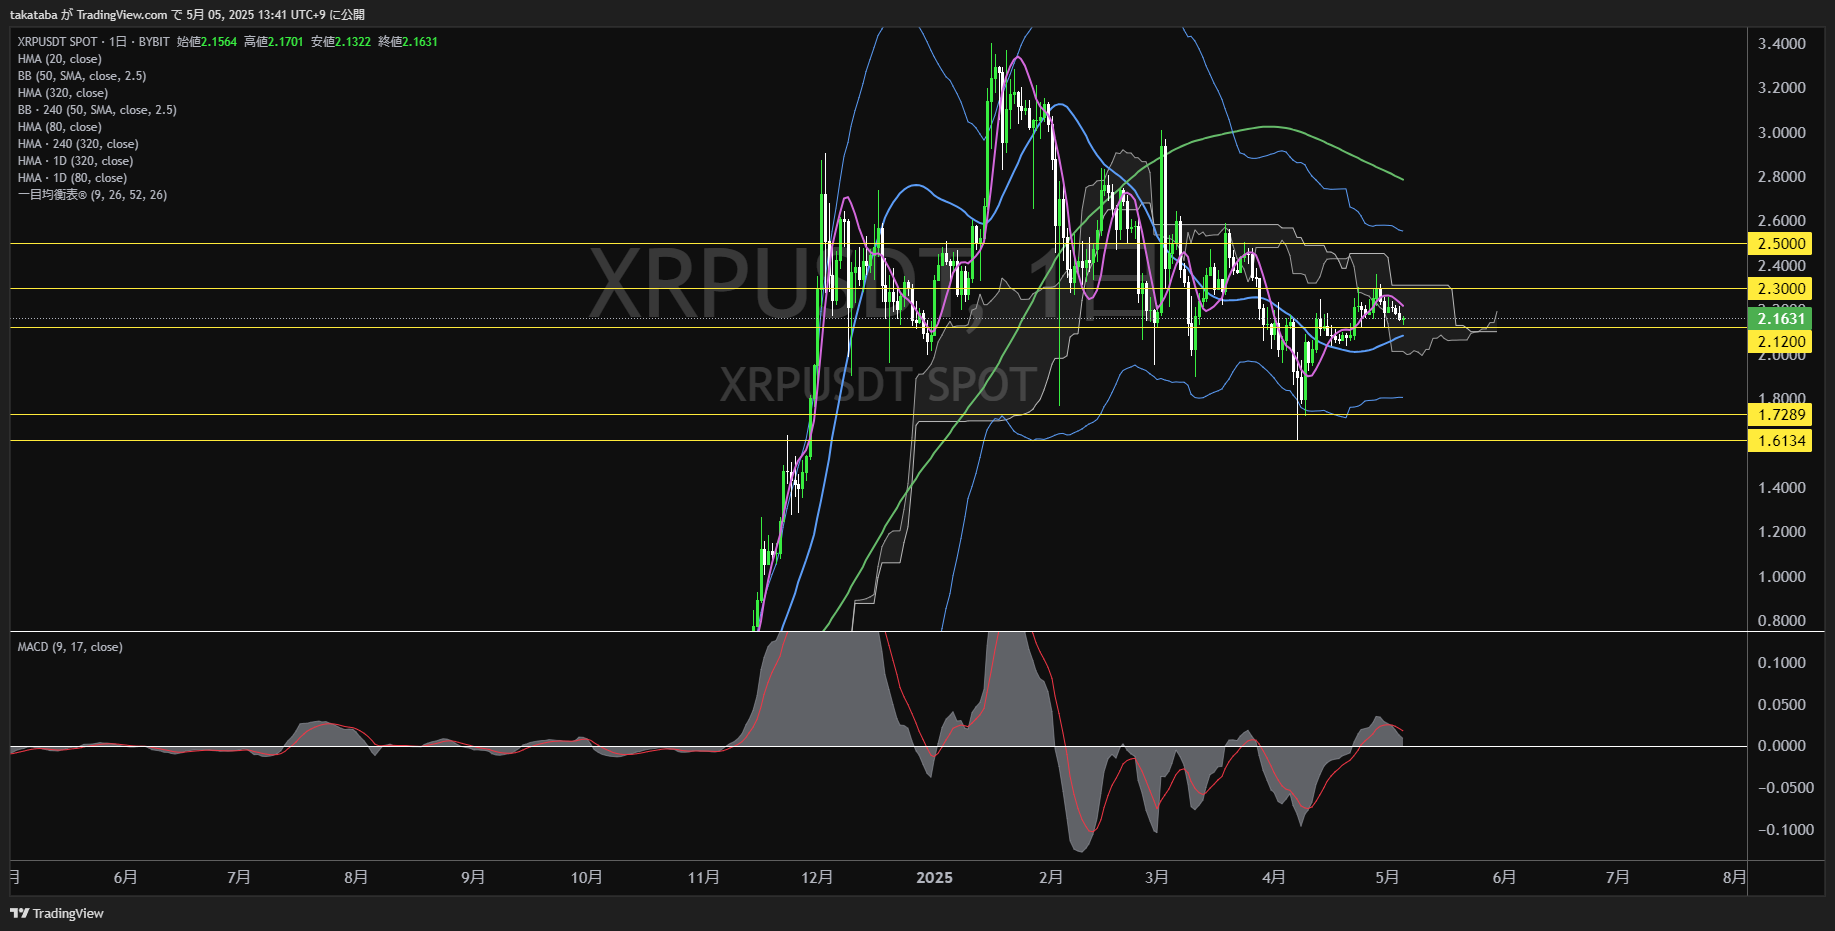Click the 高値 2.1701 high value
This screenshot has width=1835, height=931.
[x=274, y=42]
